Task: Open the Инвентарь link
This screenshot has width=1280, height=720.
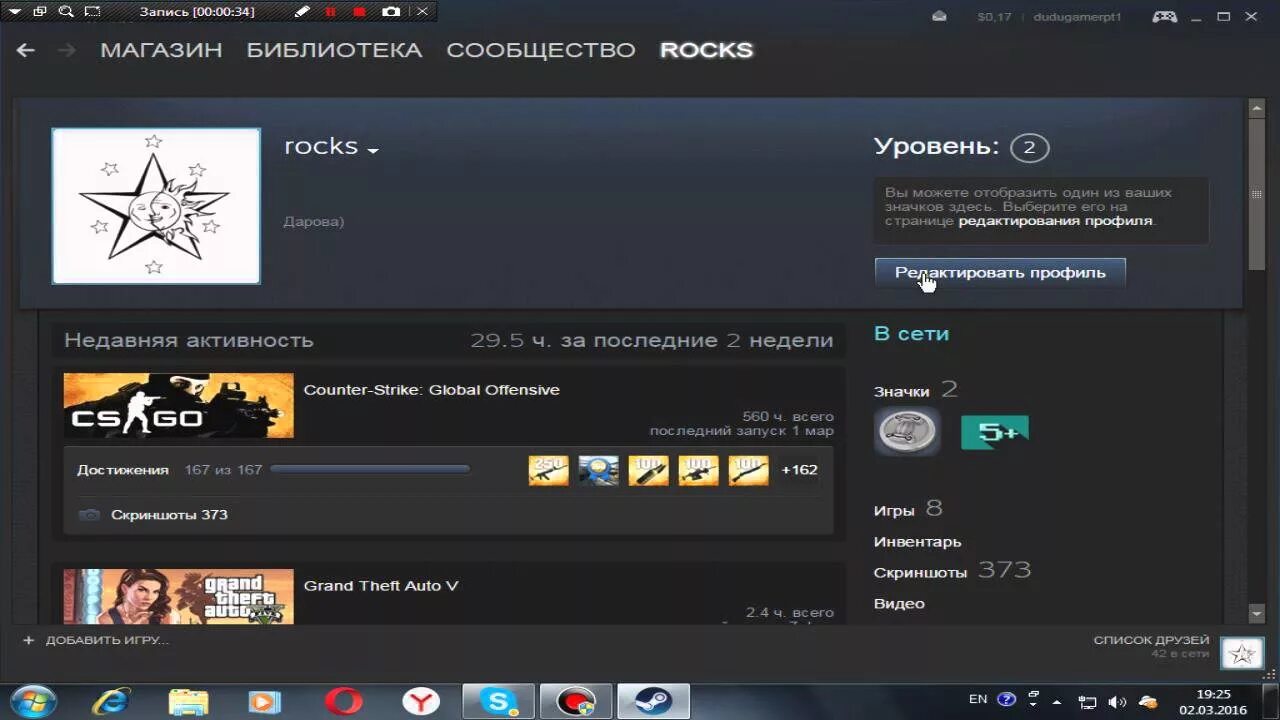Action: click(917, 542)
